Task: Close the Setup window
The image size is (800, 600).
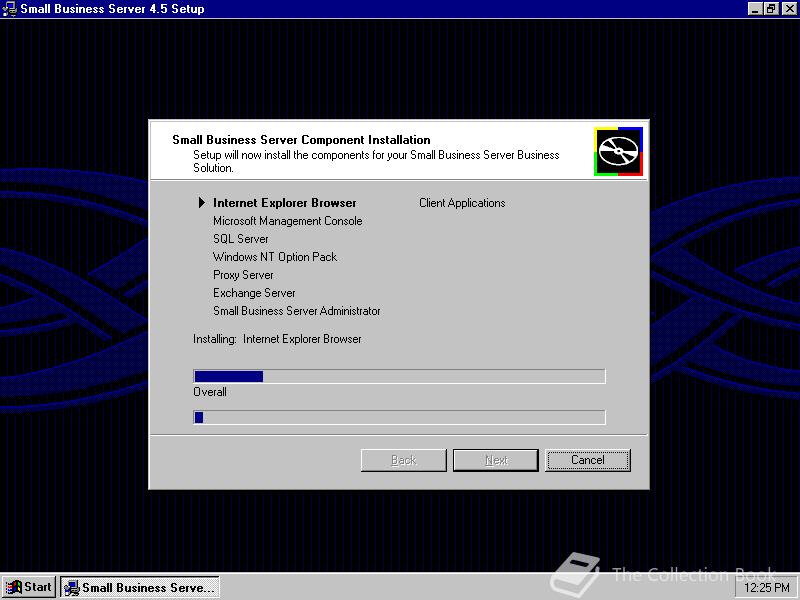Action: pos(789,9)
